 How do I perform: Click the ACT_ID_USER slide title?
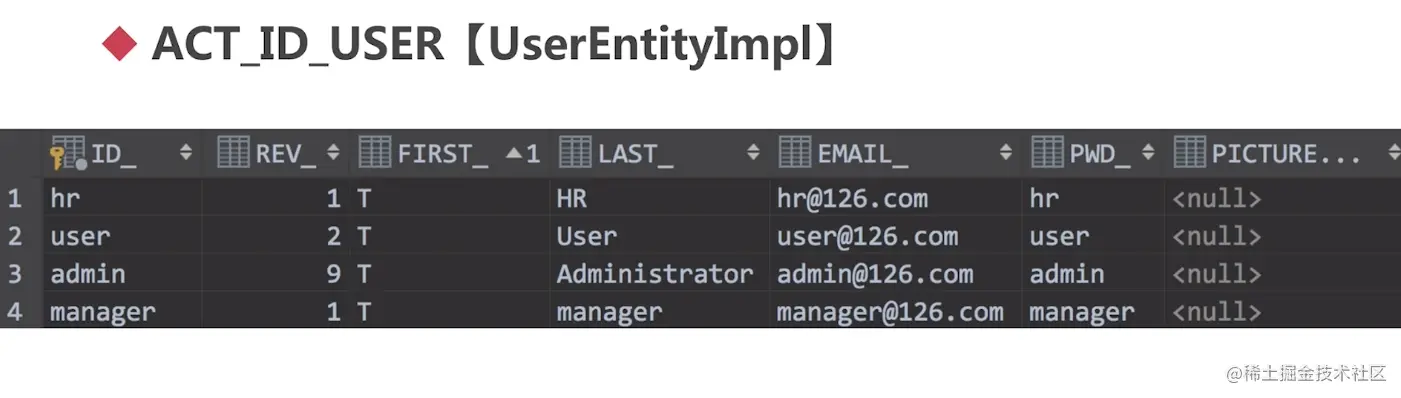[493, 45]
